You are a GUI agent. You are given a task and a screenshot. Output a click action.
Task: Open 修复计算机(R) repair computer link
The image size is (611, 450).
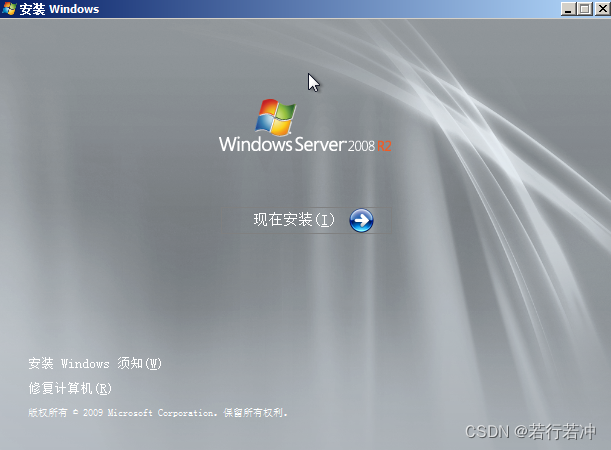70,388
